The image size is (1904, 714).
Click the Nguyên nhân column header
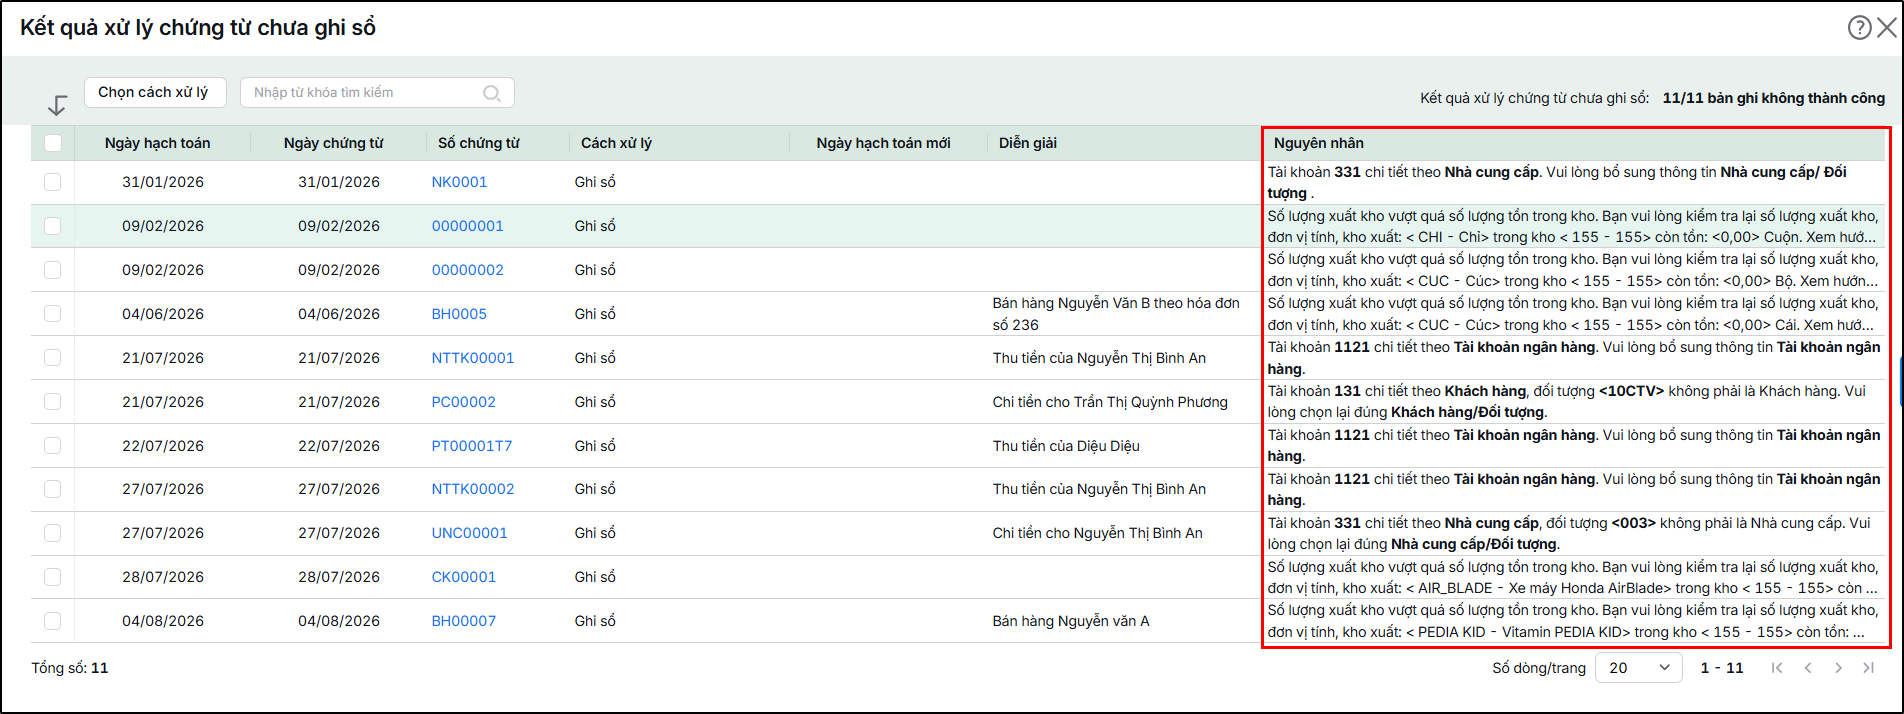point(1318,143)
